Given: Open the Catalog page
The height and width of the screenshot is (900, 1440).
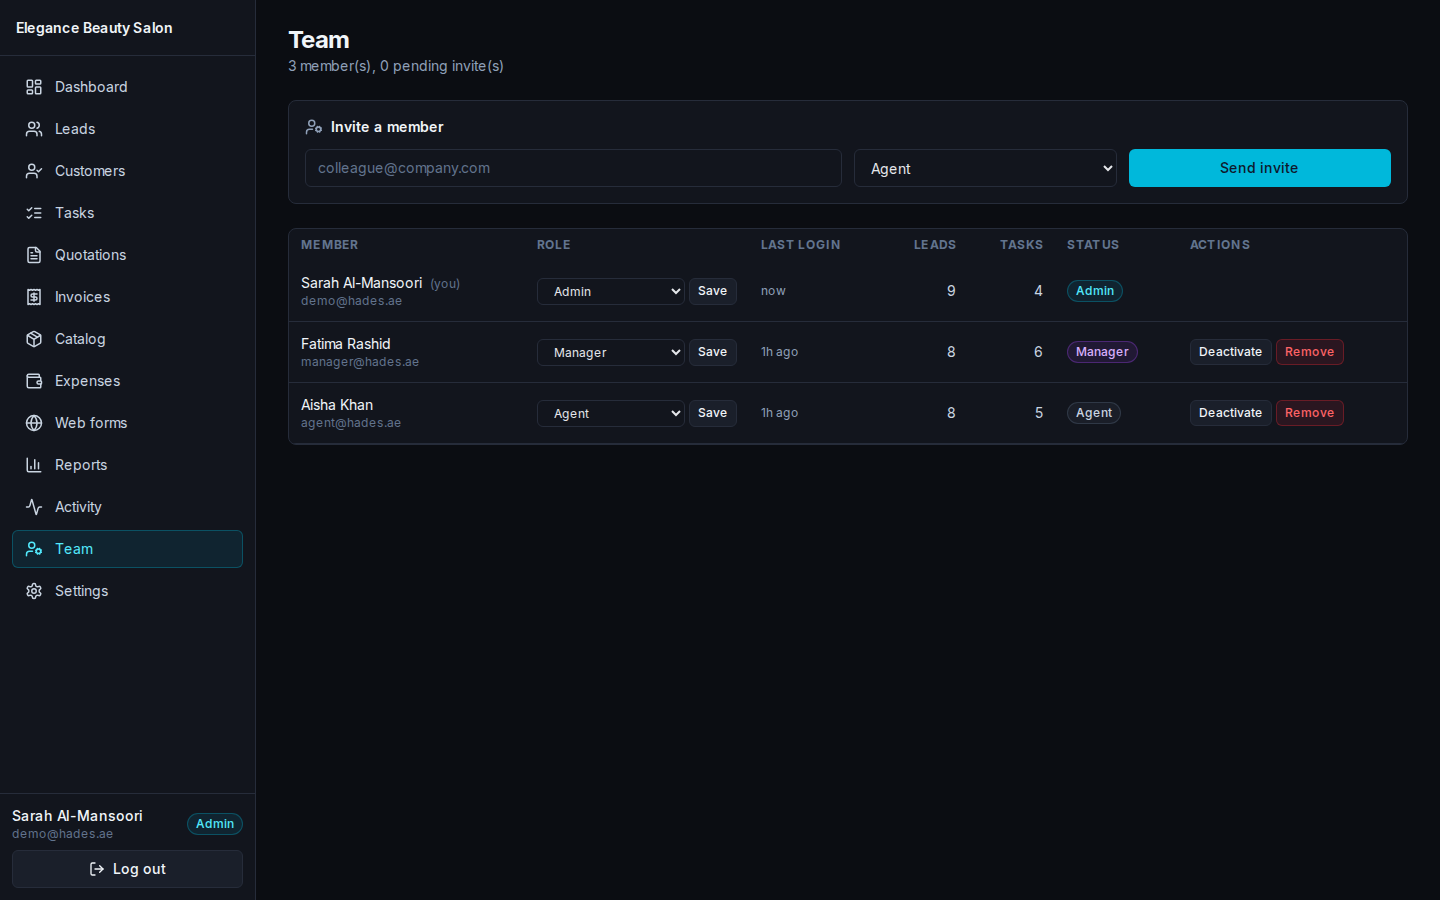Looking at the screenshot, I should (x=127, y=339).
